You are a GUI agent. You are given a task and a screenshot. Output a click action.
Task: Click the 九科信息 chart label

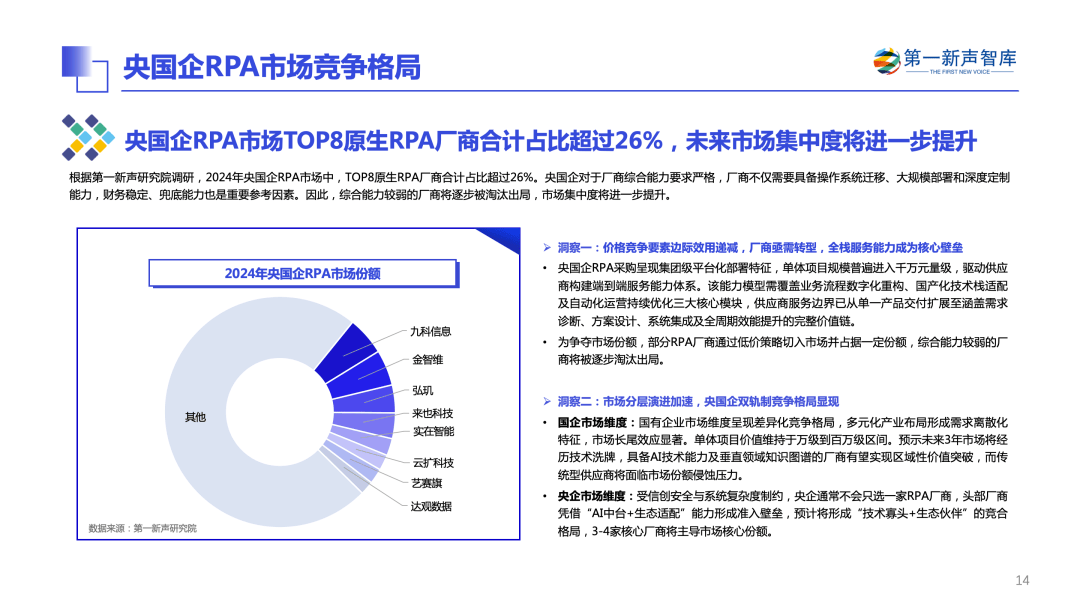coord(430,331)
